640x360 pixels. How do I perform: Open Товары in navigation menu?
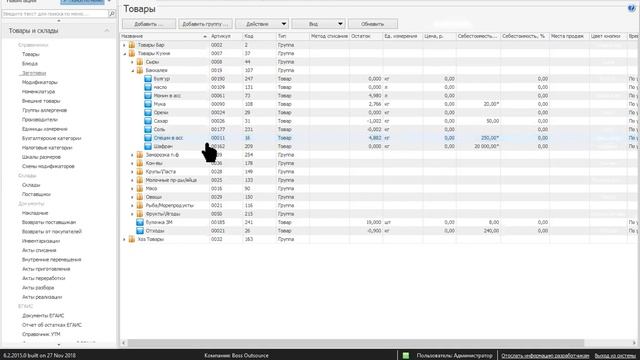(31, 54)
